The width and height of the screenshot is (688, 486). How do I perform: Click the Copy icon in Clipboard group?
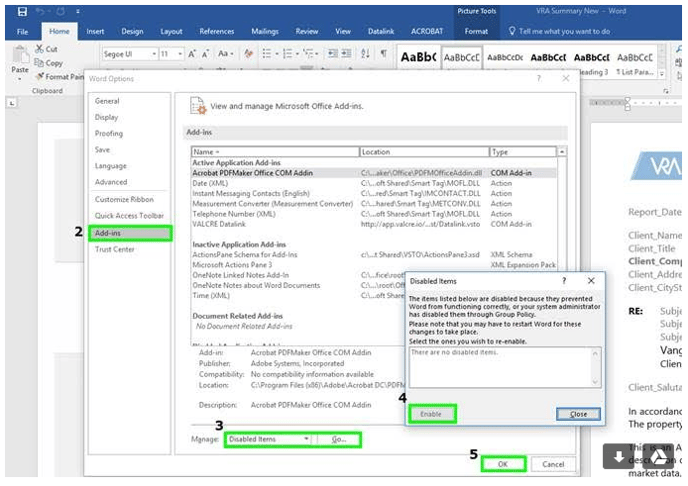point(40,62)
